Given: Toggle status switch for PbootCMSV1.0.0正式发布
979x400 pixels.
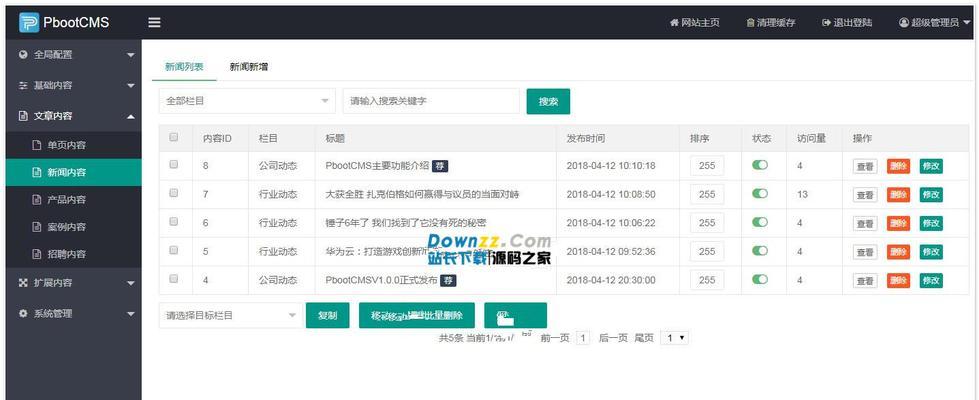Looking at the screenshot, I should tap(760, 280).
